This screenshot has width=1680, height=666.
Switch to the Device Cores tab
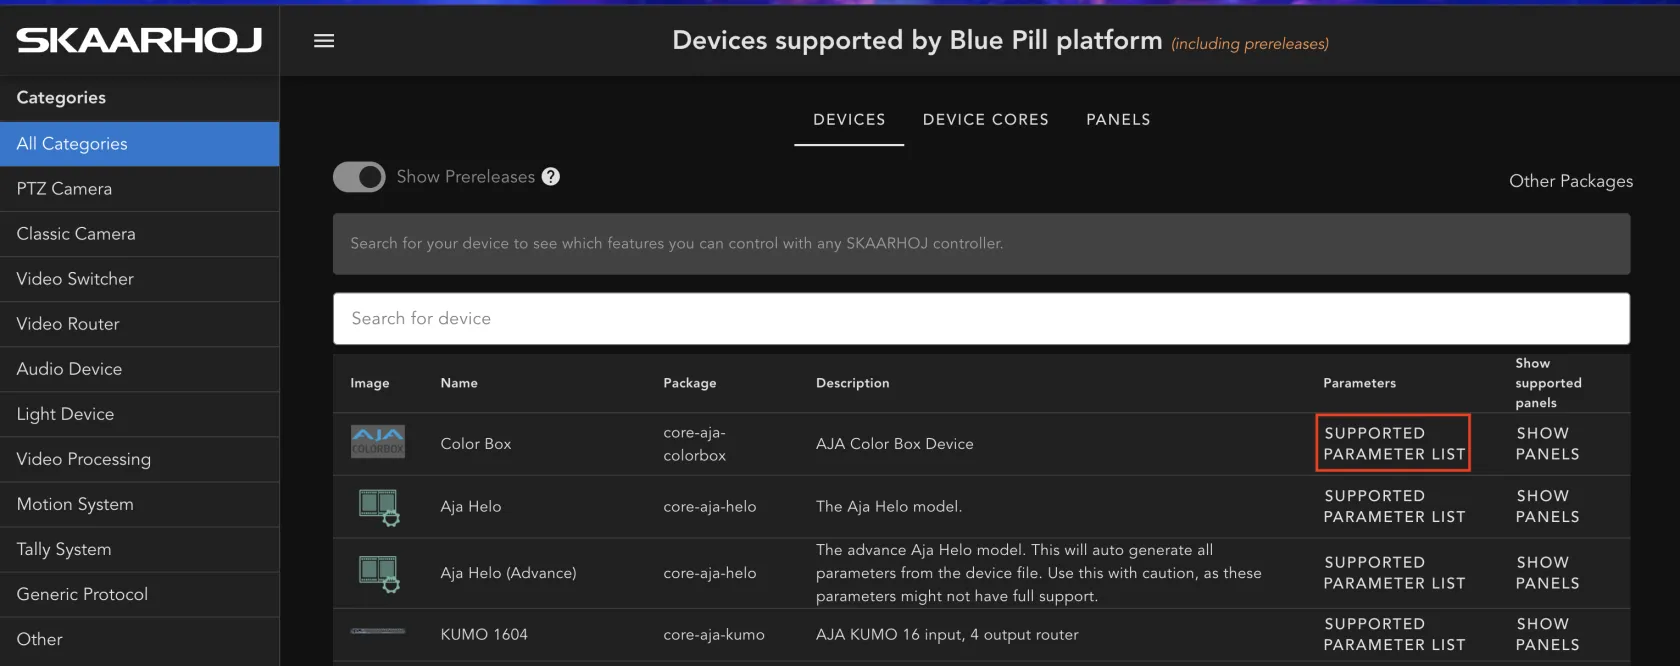(x=986, y=120)
